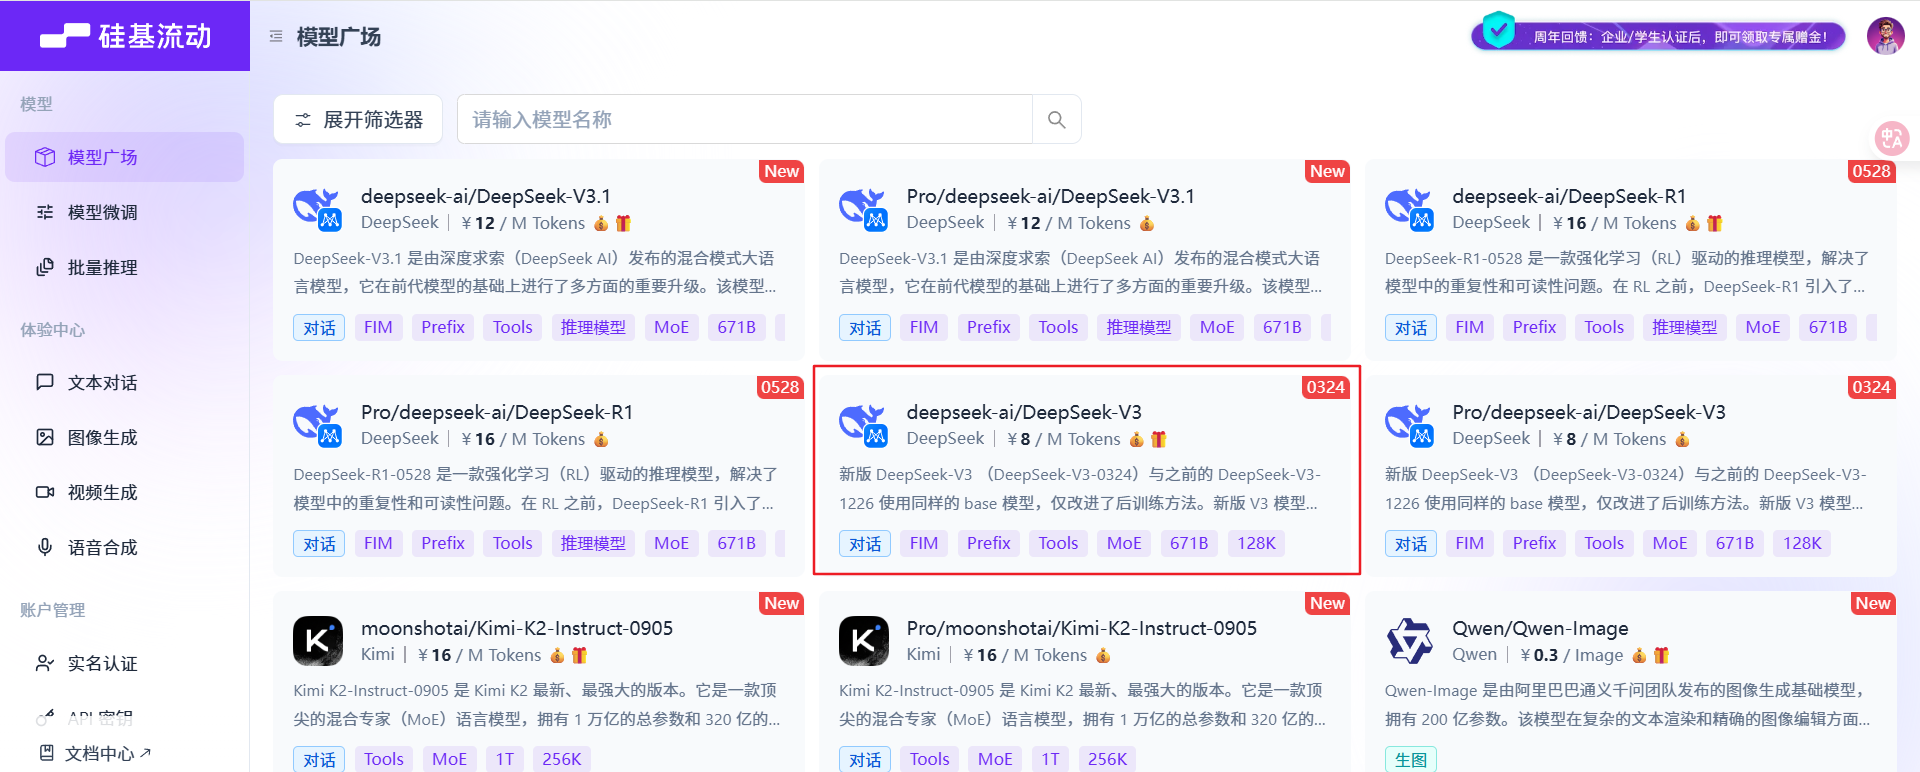
Task: Click DeepSeek logo on deepseek-ai/DeepSeek-V3 card
Action: pos(864,425)
